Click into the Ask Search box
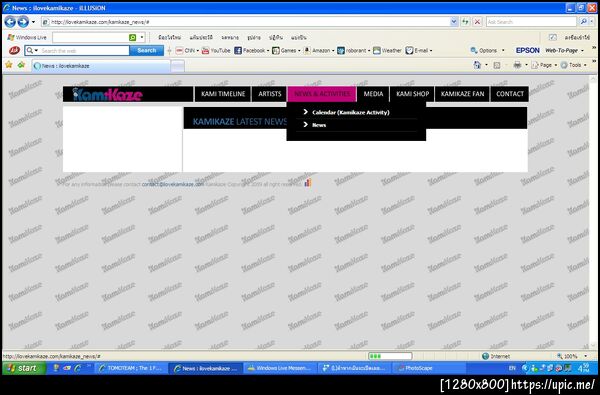The image size is (600, 395). (531, 22)
